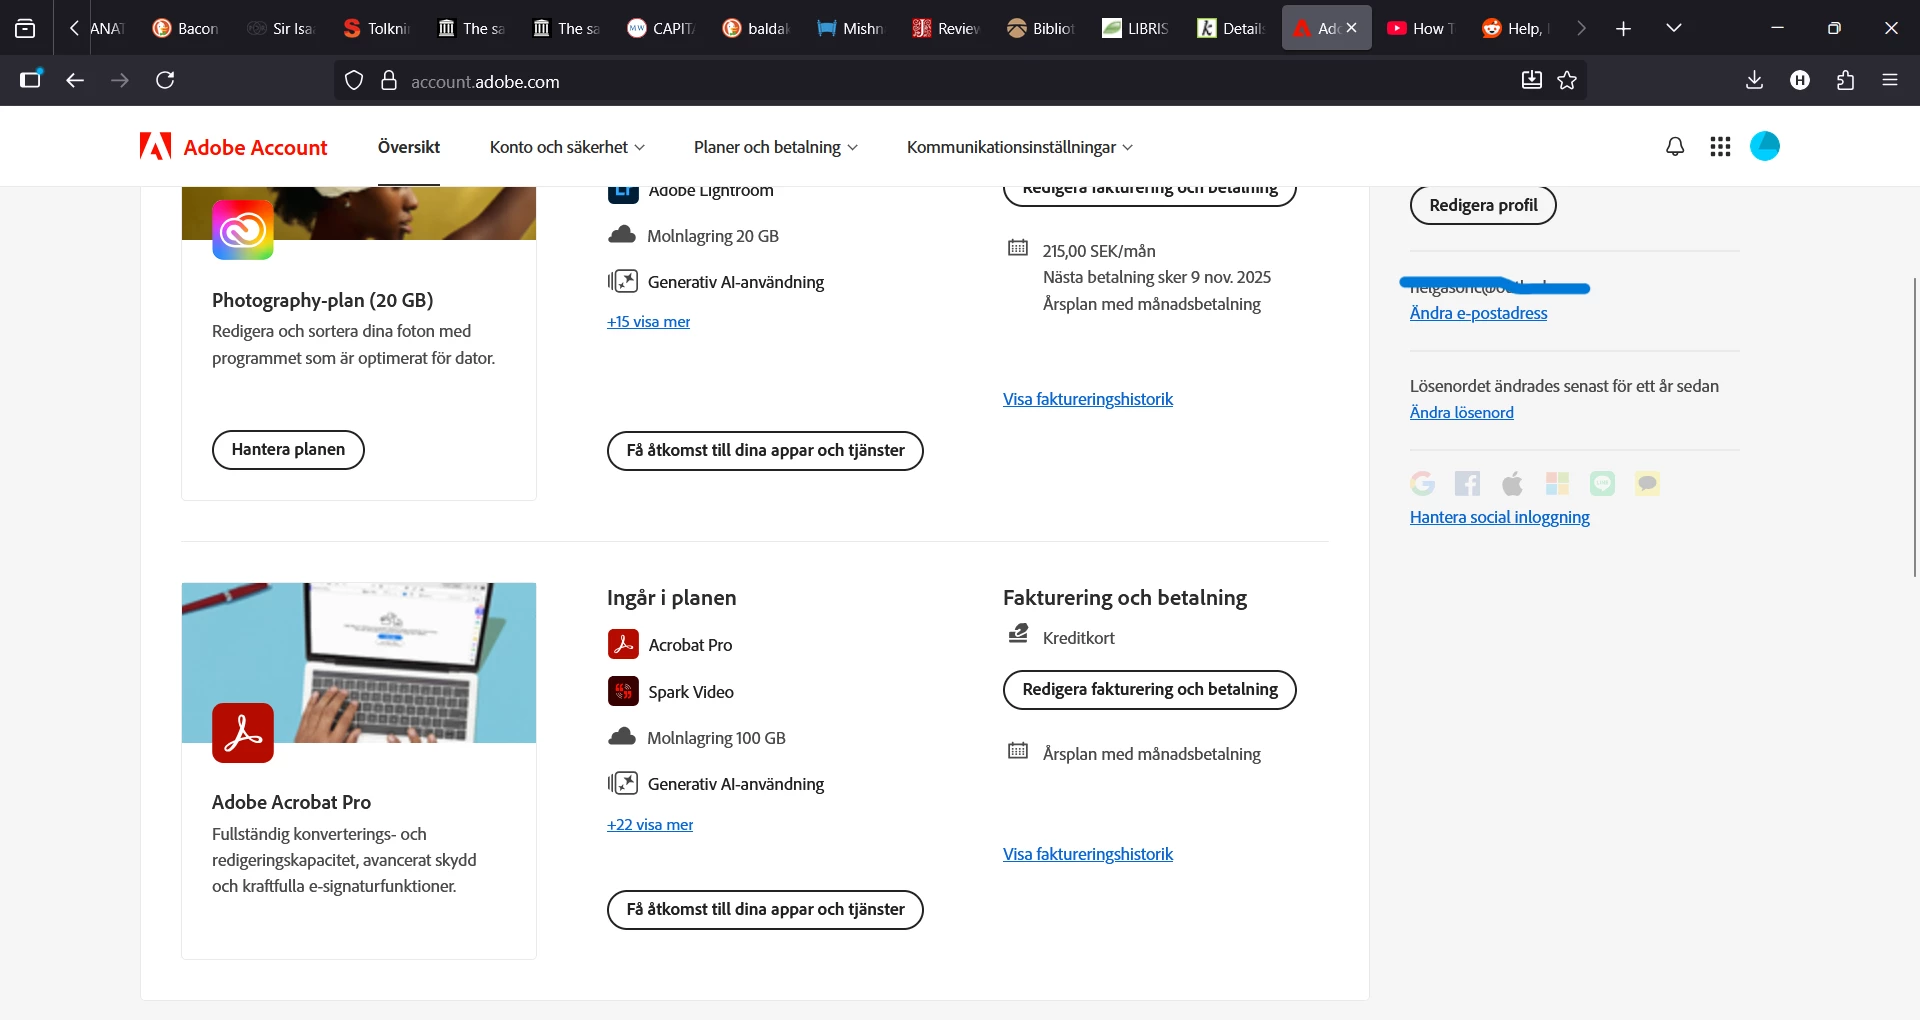Switch to the How T YouTube tab
Viewport: 1920px width, 1020px height.
click(x=1421, y=28)
